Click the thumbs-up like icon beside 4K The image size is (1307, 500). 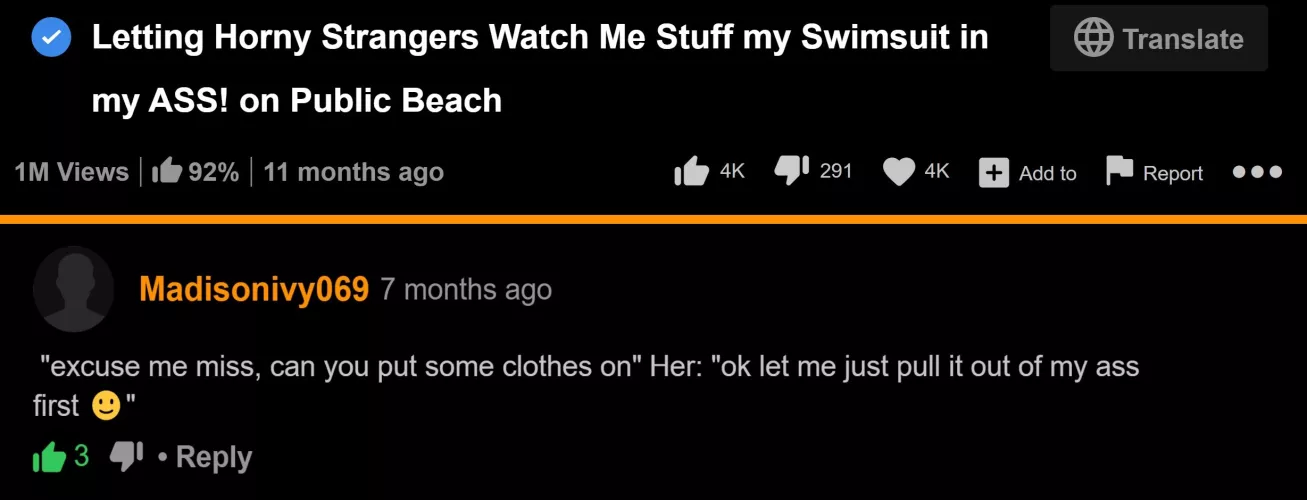(692, 171)
